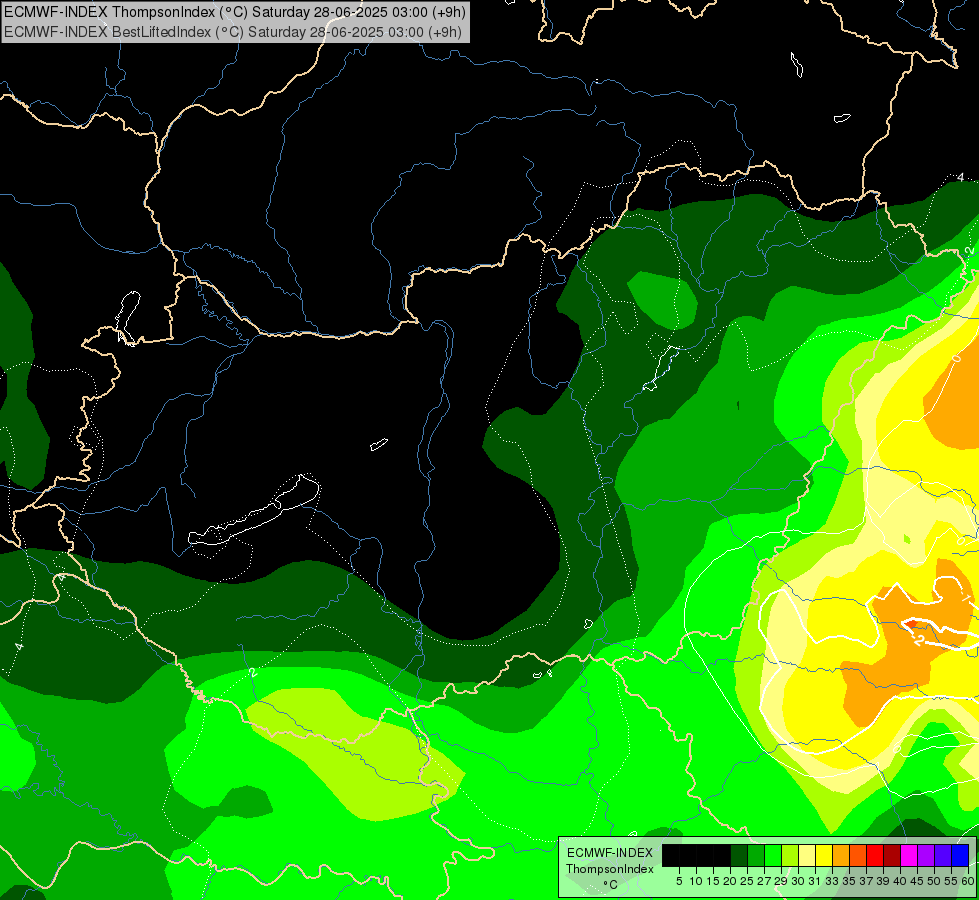
Task: Click the legend tick label 60
Action: click(968, 881)
